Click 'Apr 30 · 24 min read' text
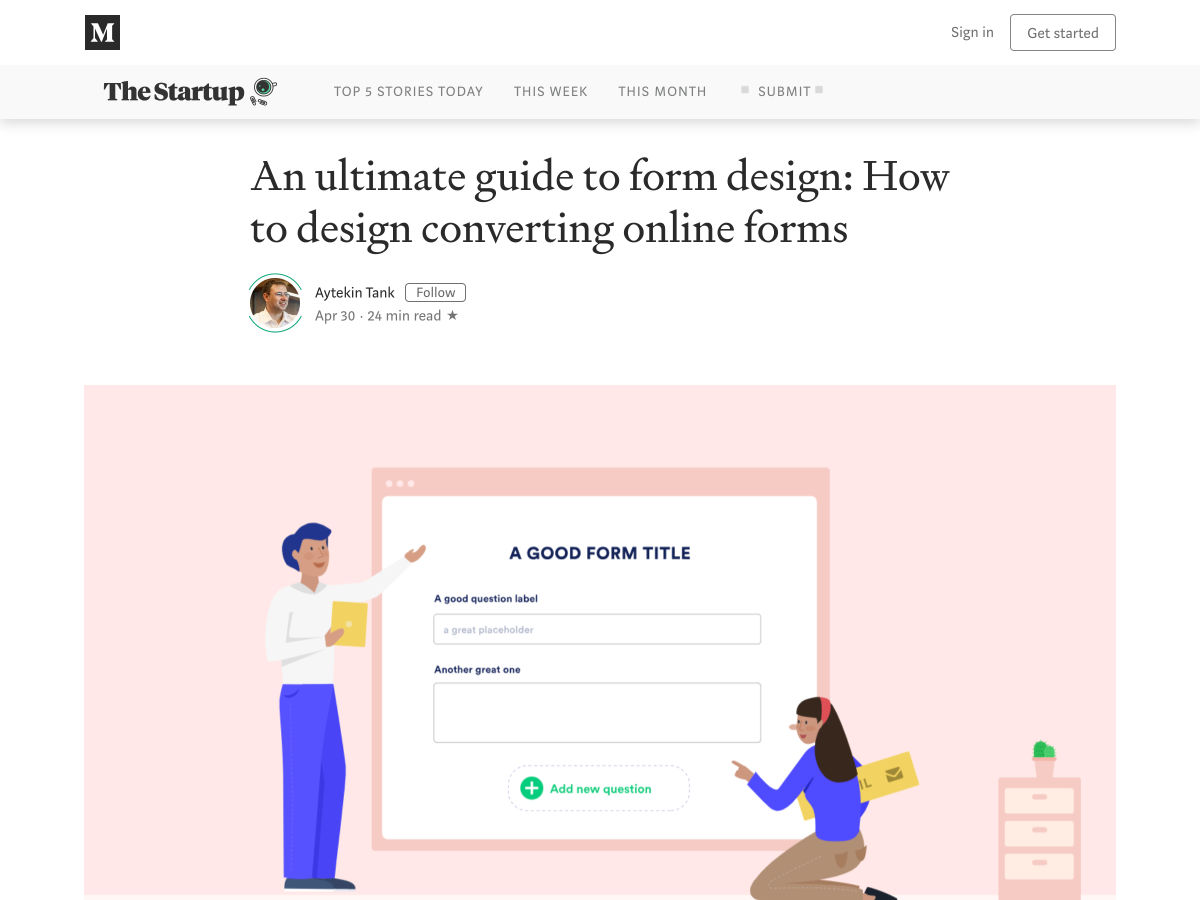The height and width of the screenshot is (900, 1200). pos(378,316)
